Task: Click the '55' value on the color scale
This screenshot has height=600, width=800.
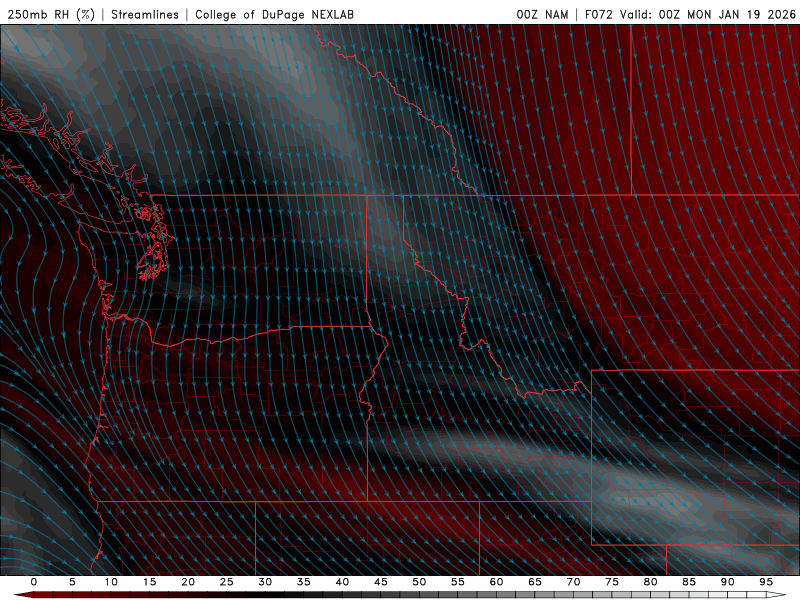Action: click(x=458, y=582)
